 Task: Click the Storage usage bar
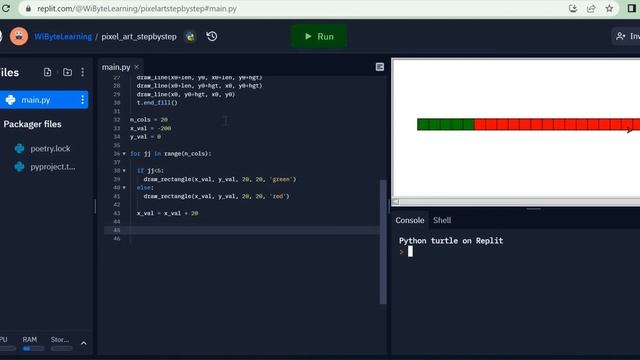click(x=62, y=349)
